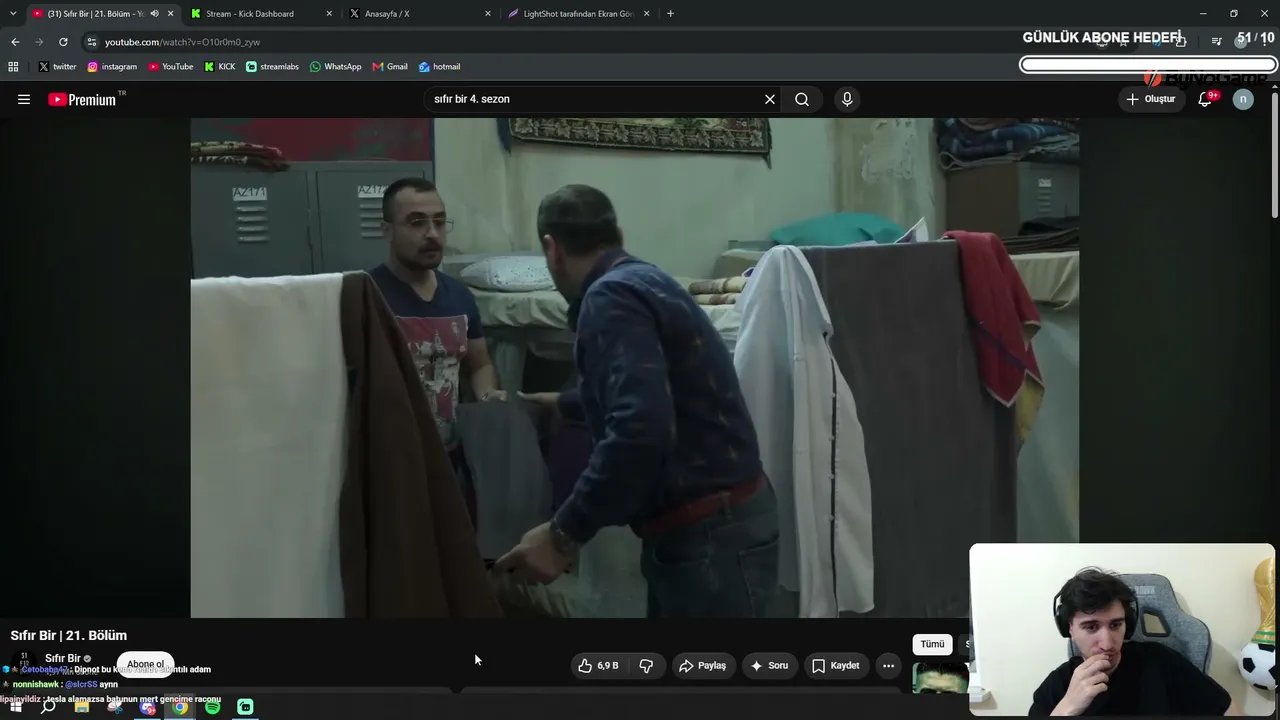The image size is (1280, 720).
Task: Close the LightShot tab
Action: click(x=647, y=14)
